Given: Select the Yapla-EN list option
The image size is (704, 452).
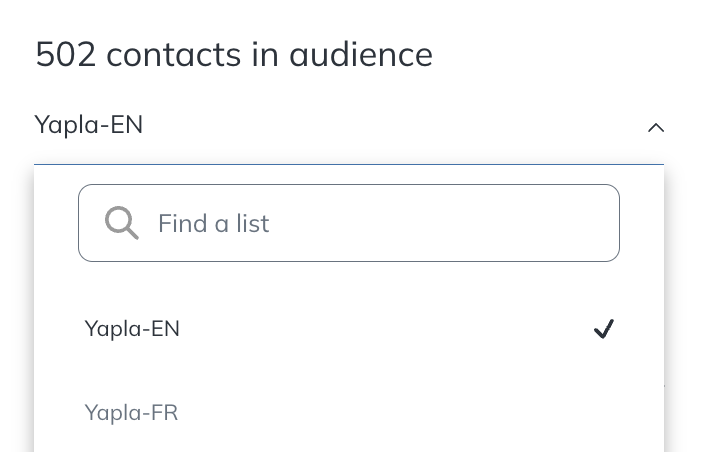Looking at the screenshot, I should pos(349,329).
